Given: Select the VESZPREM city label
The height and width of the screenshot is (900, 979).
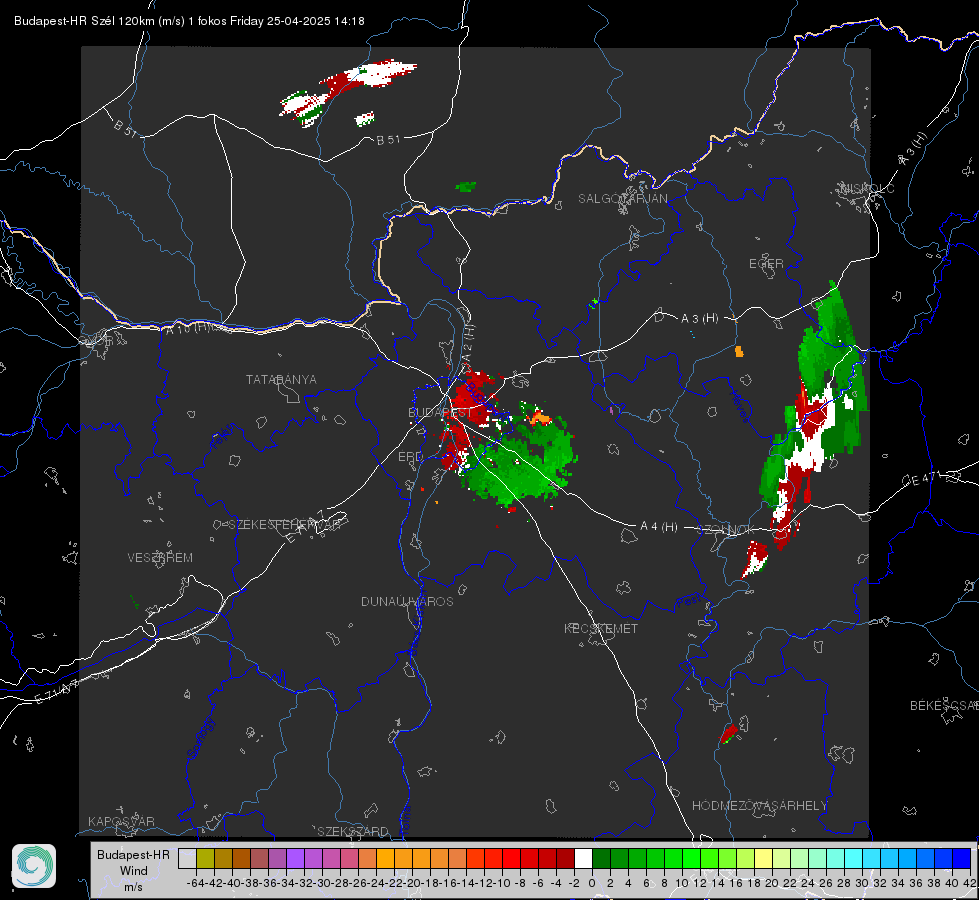Looking at the screenshot, I should (160, 558).
